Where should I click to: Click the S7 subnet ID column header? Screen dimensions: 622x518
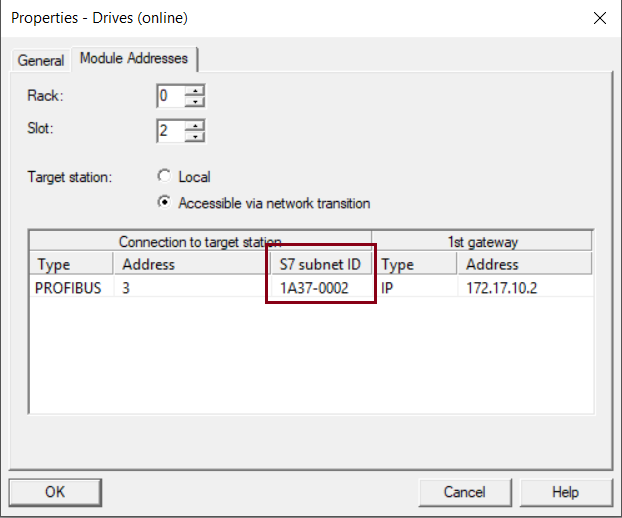click(x=321, y=264)
